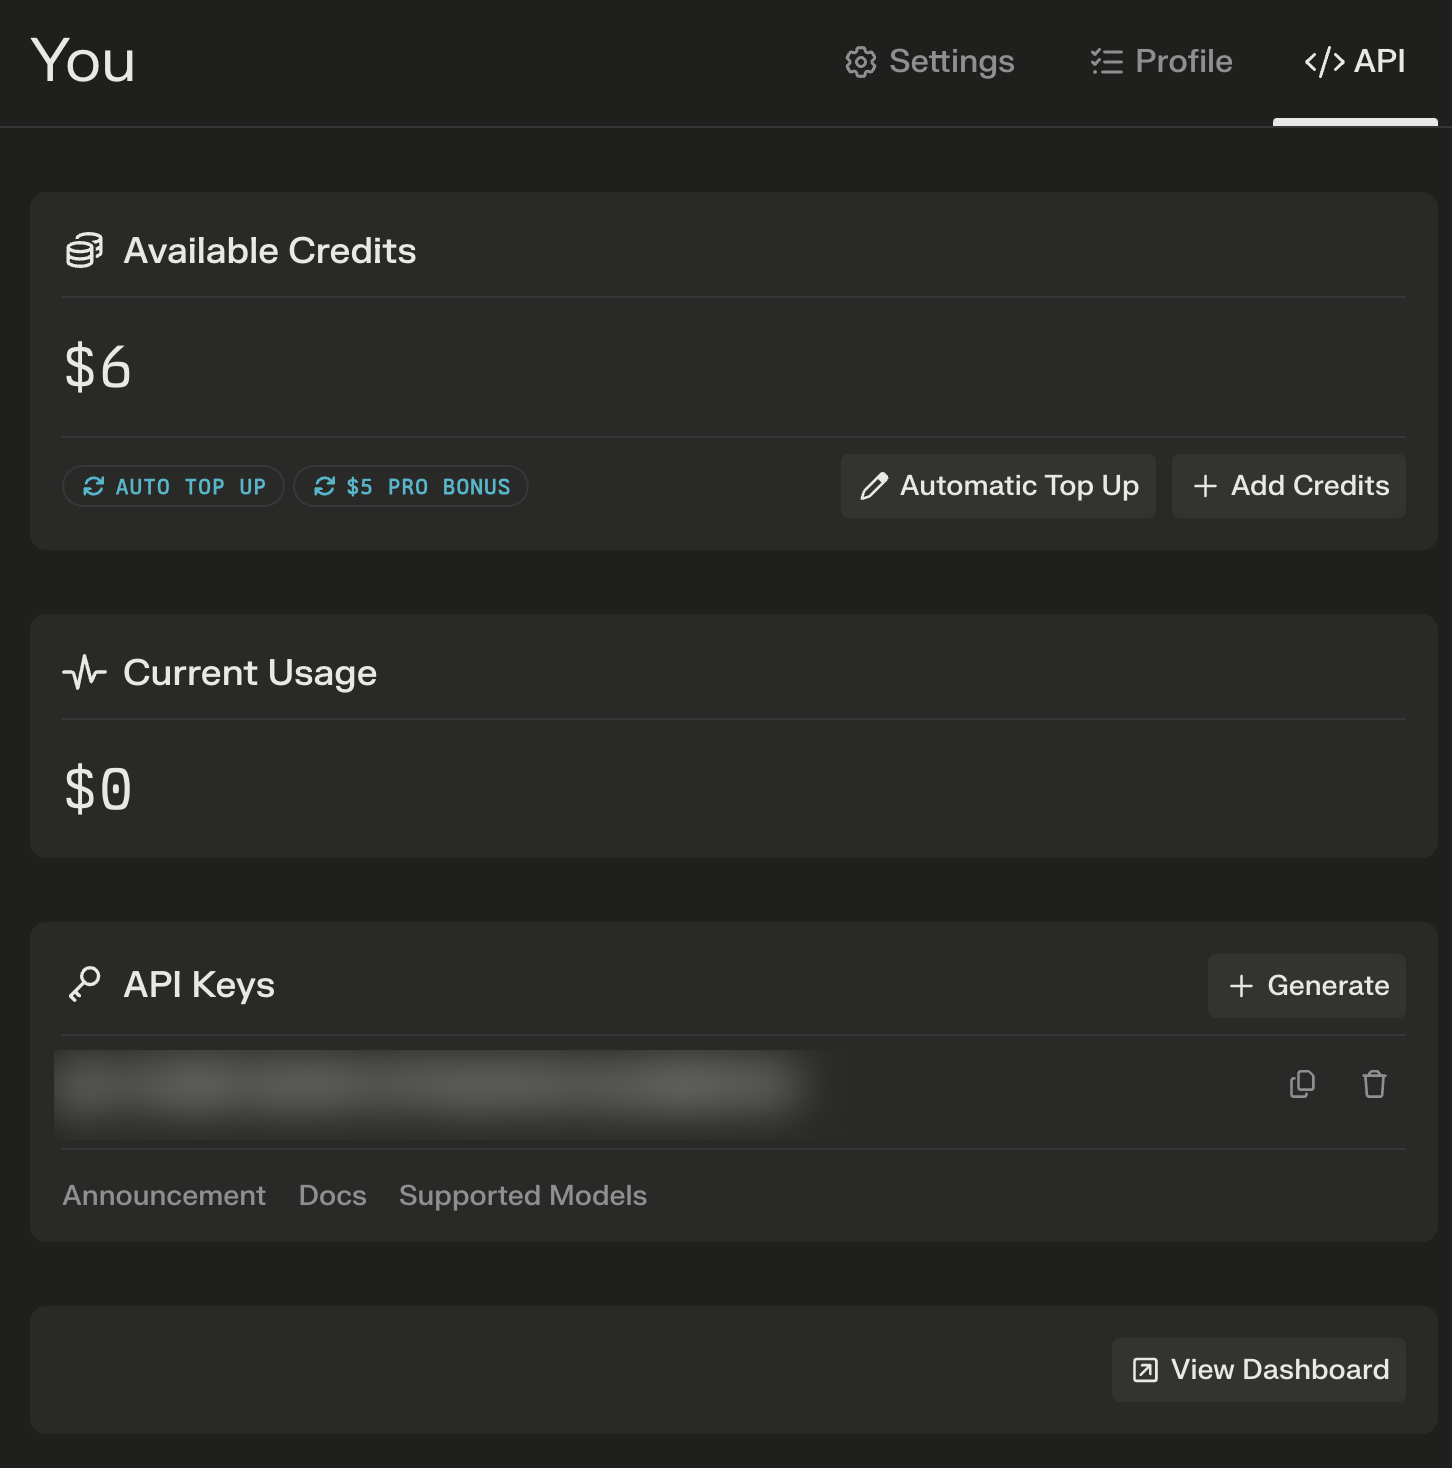Viewport: 1452px width, 1468px height.
Task: Click the code brackets icon in API tab
Action: tap(1325, 62)
